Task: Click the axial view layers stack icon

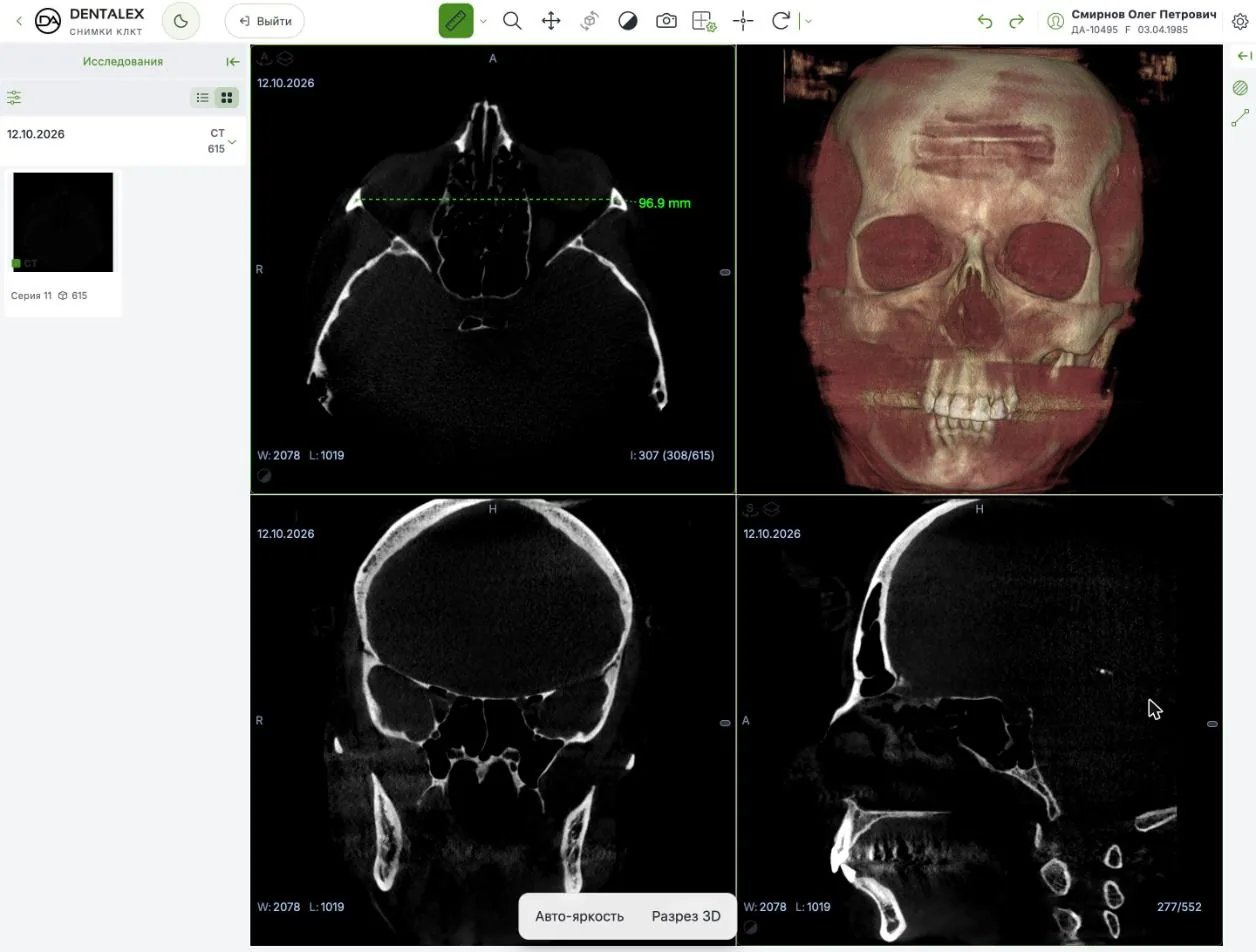Action: 285,59
